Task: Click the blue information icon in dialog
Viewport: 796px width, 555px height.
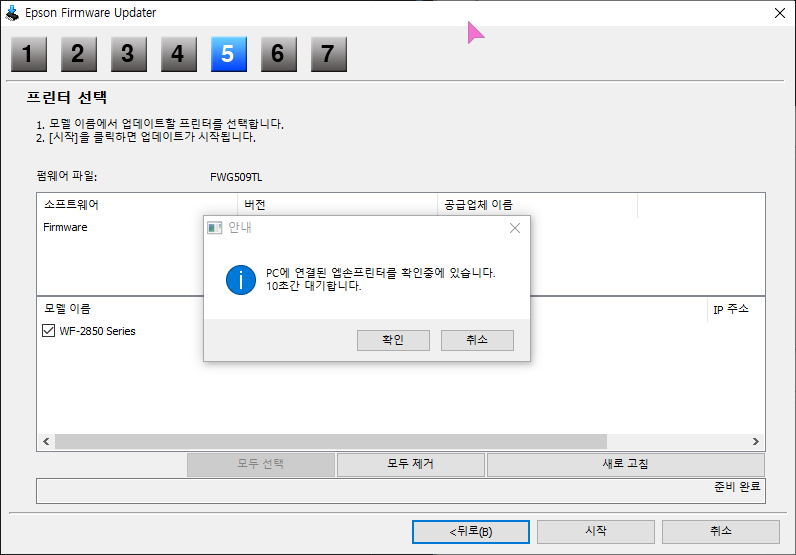Action: (241, 280)
